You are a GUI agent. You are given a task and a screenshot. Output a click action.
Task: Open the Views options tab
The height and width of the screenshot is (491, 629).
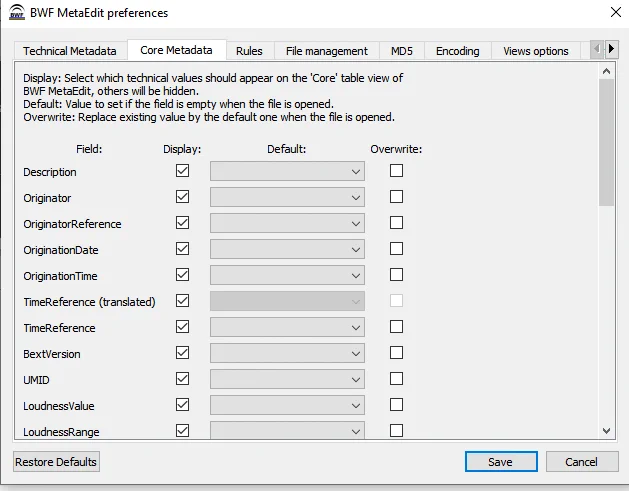pyautogui.click(x=536, y=51)
